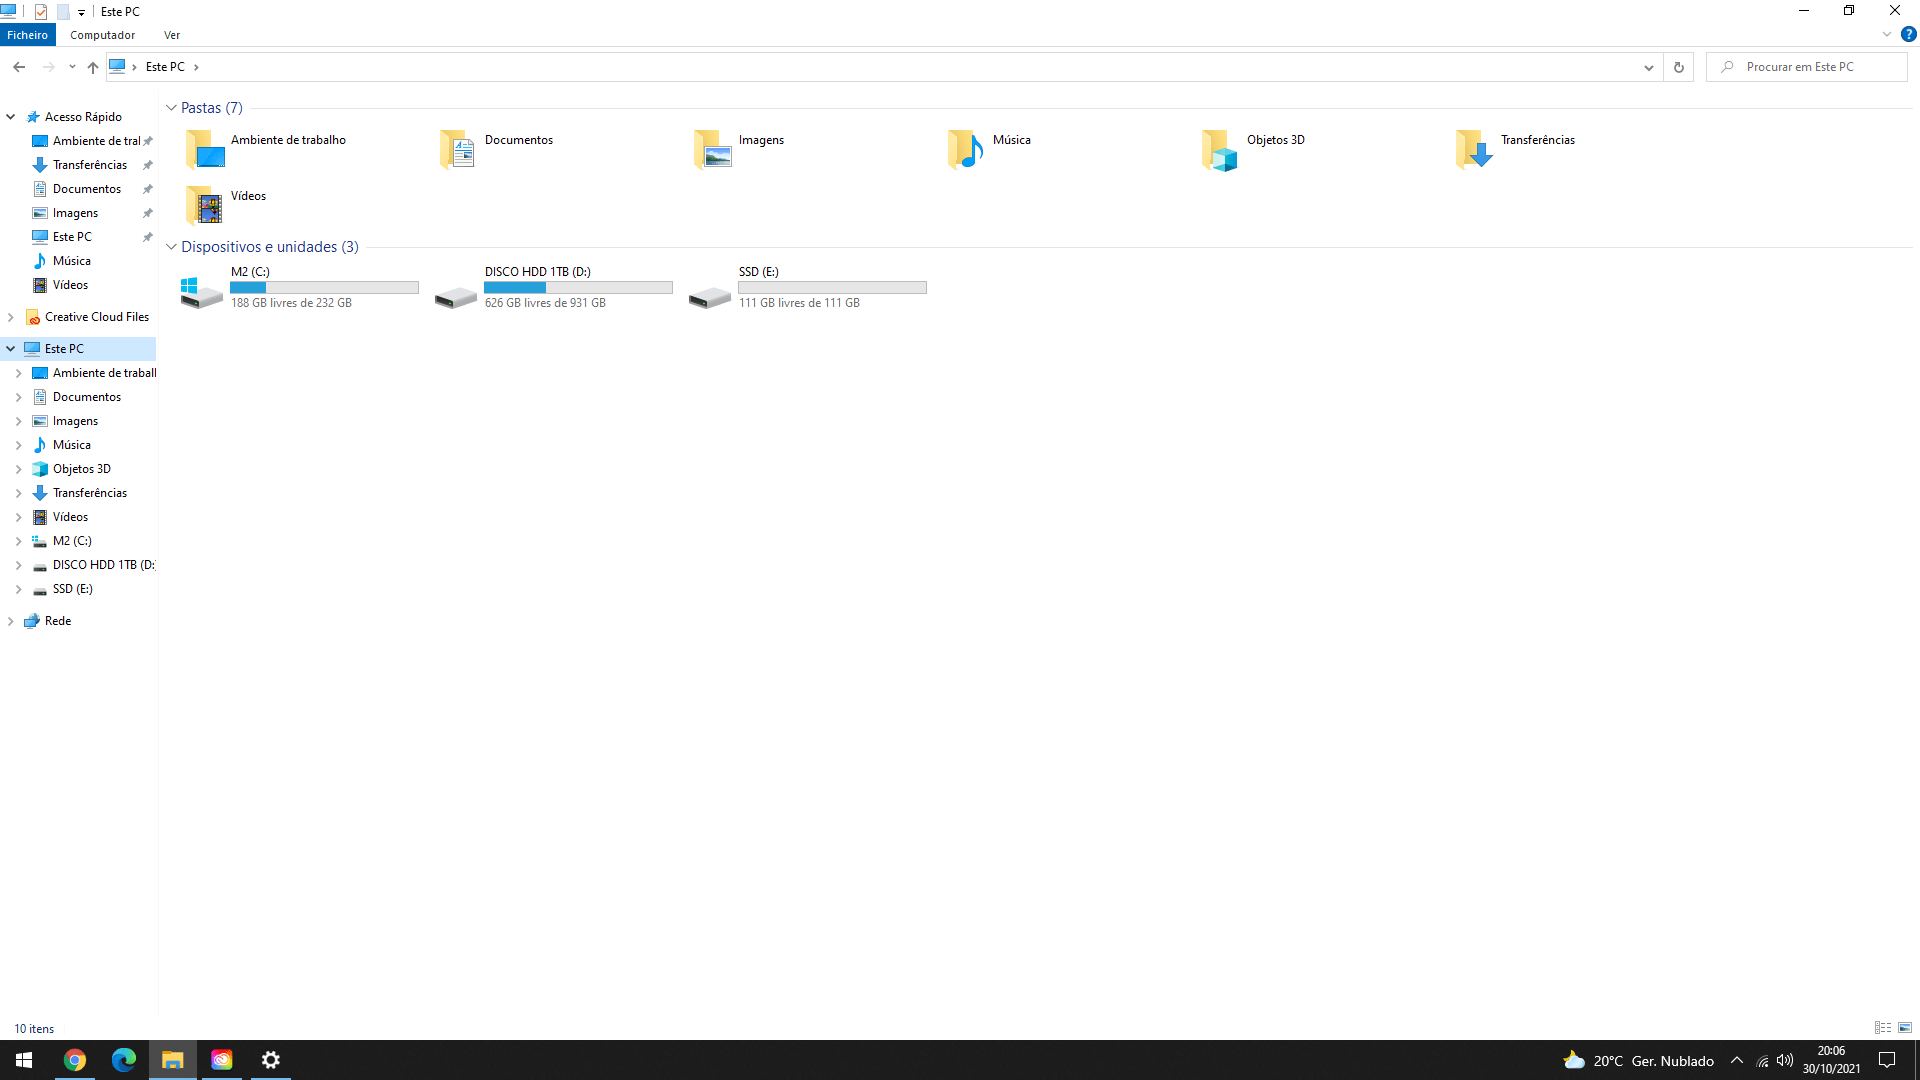Open the Computador ribbon tab

102,34
